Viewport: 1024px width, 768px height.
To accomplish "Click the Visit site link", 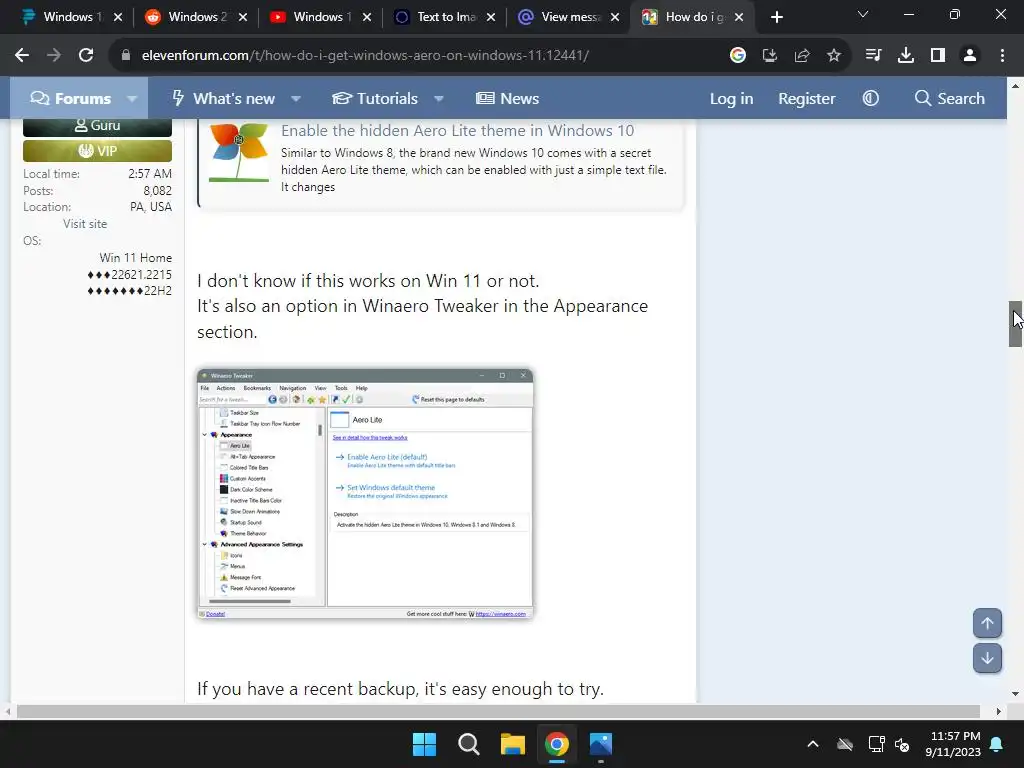I will pos(85,224).
